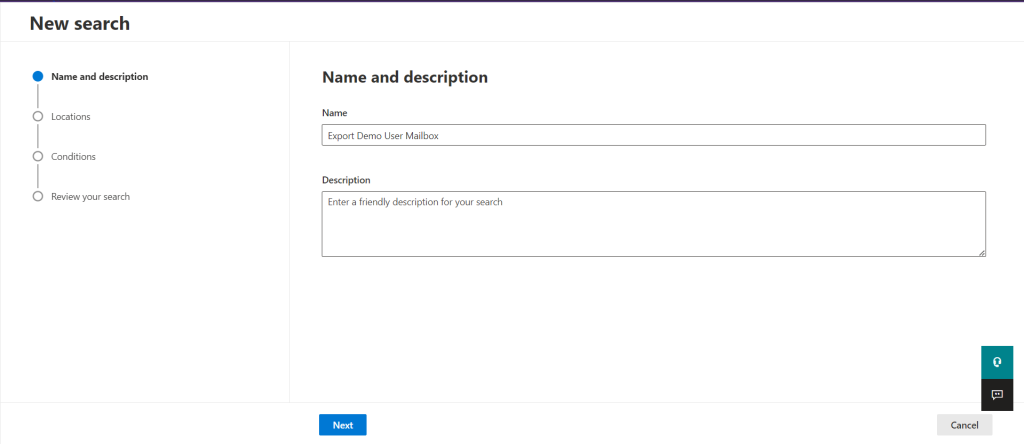Screen dimensions: 1024x444
Task: Click the filled blue Name and description step circle
Action: (x=38, y=76)
